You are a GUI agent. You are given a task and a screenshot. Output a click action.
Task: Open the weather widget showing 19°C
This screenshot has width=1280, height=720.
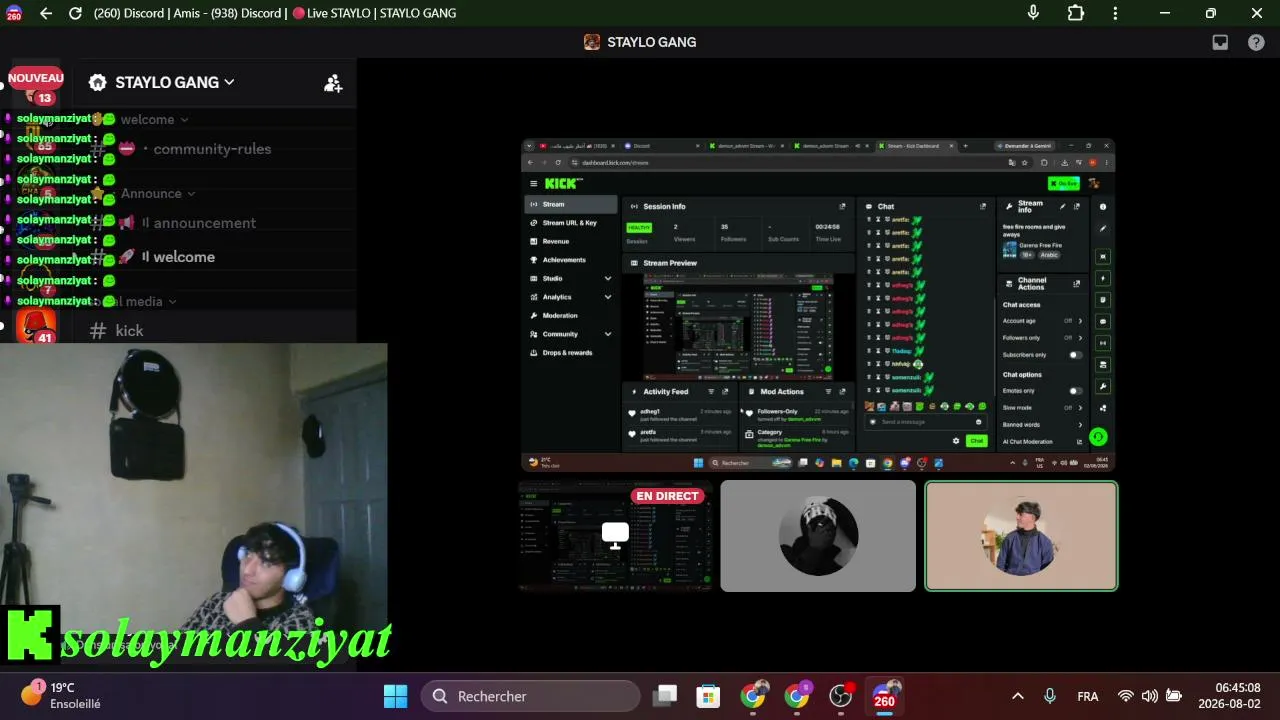click(x=60, y=695)
